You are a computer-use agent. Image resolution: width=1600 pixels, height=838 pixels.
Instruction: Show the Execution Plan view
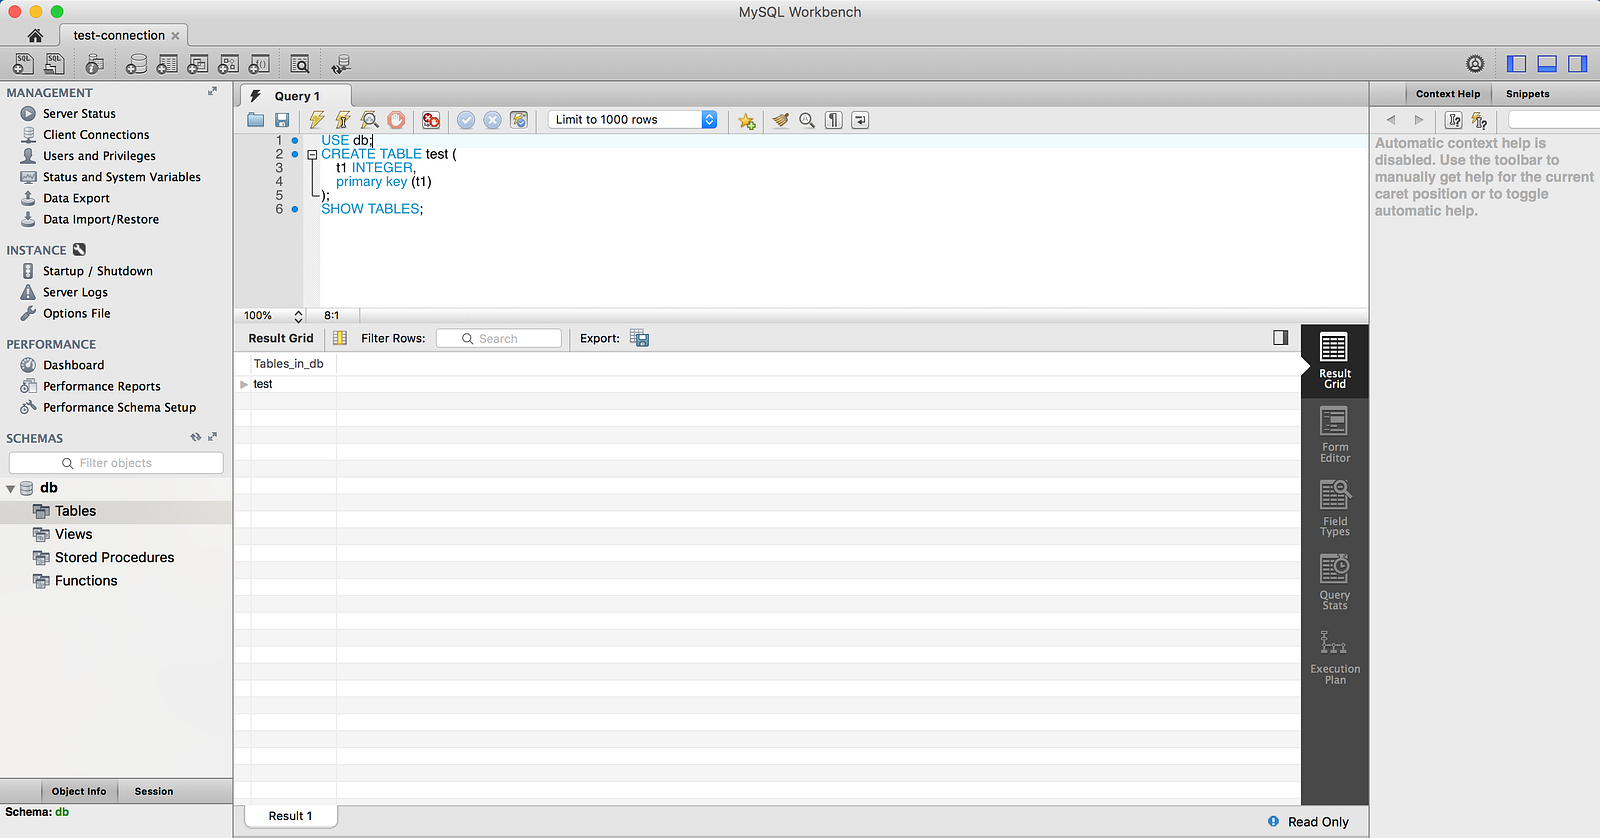(x=1335, y=657)
